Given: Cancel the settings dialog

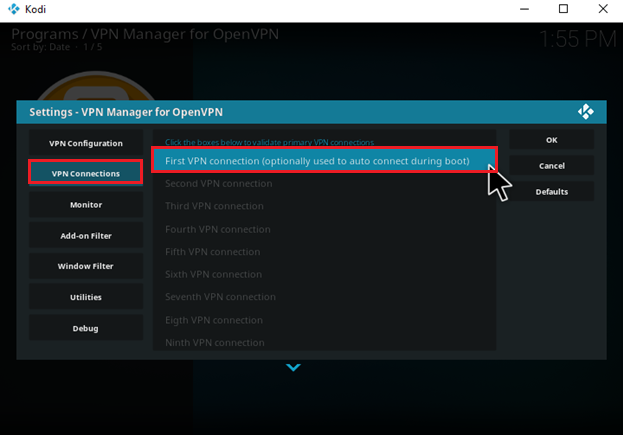Looking at the screenshot, I should click(551, 166).
